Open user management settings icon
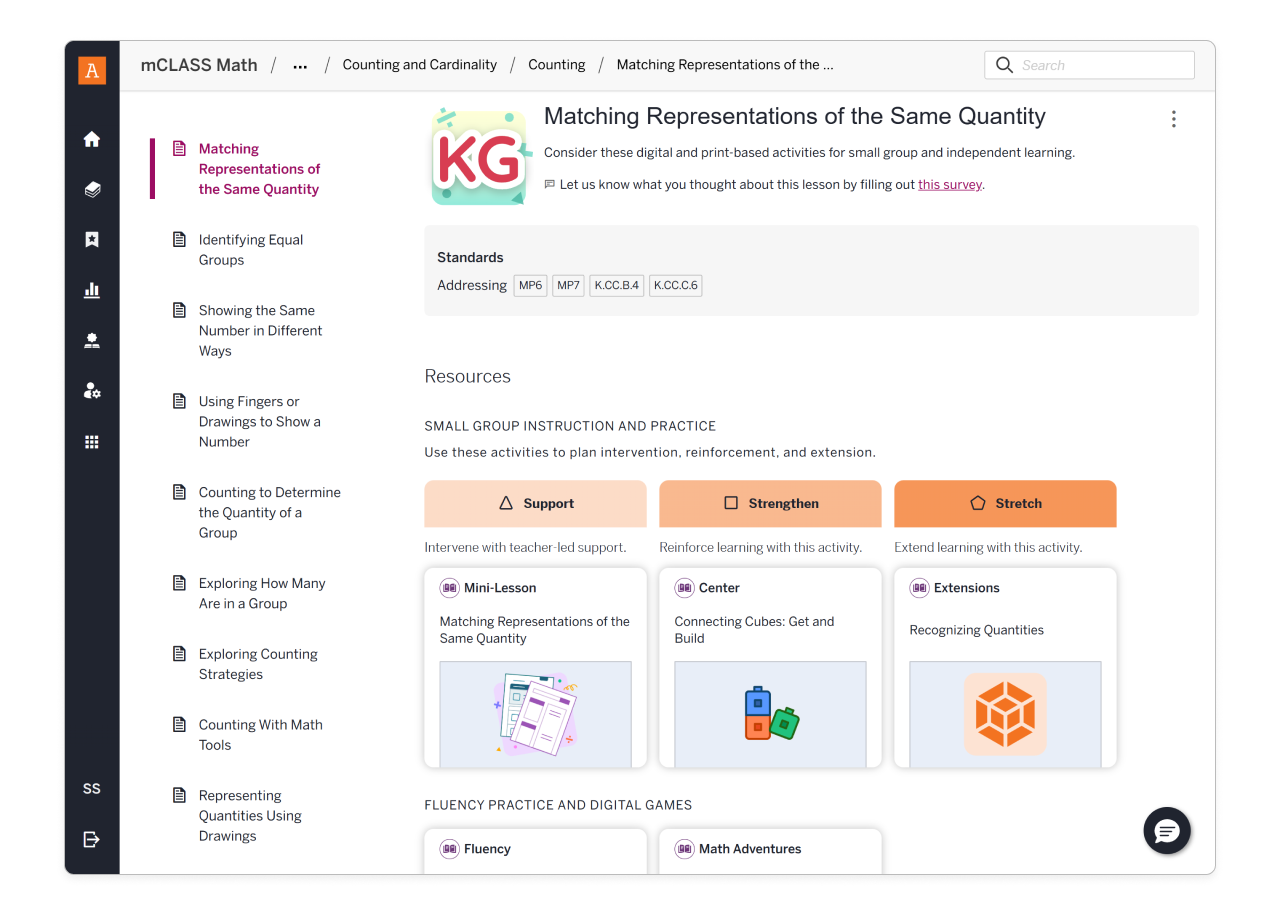 click(x=91, y=390)
